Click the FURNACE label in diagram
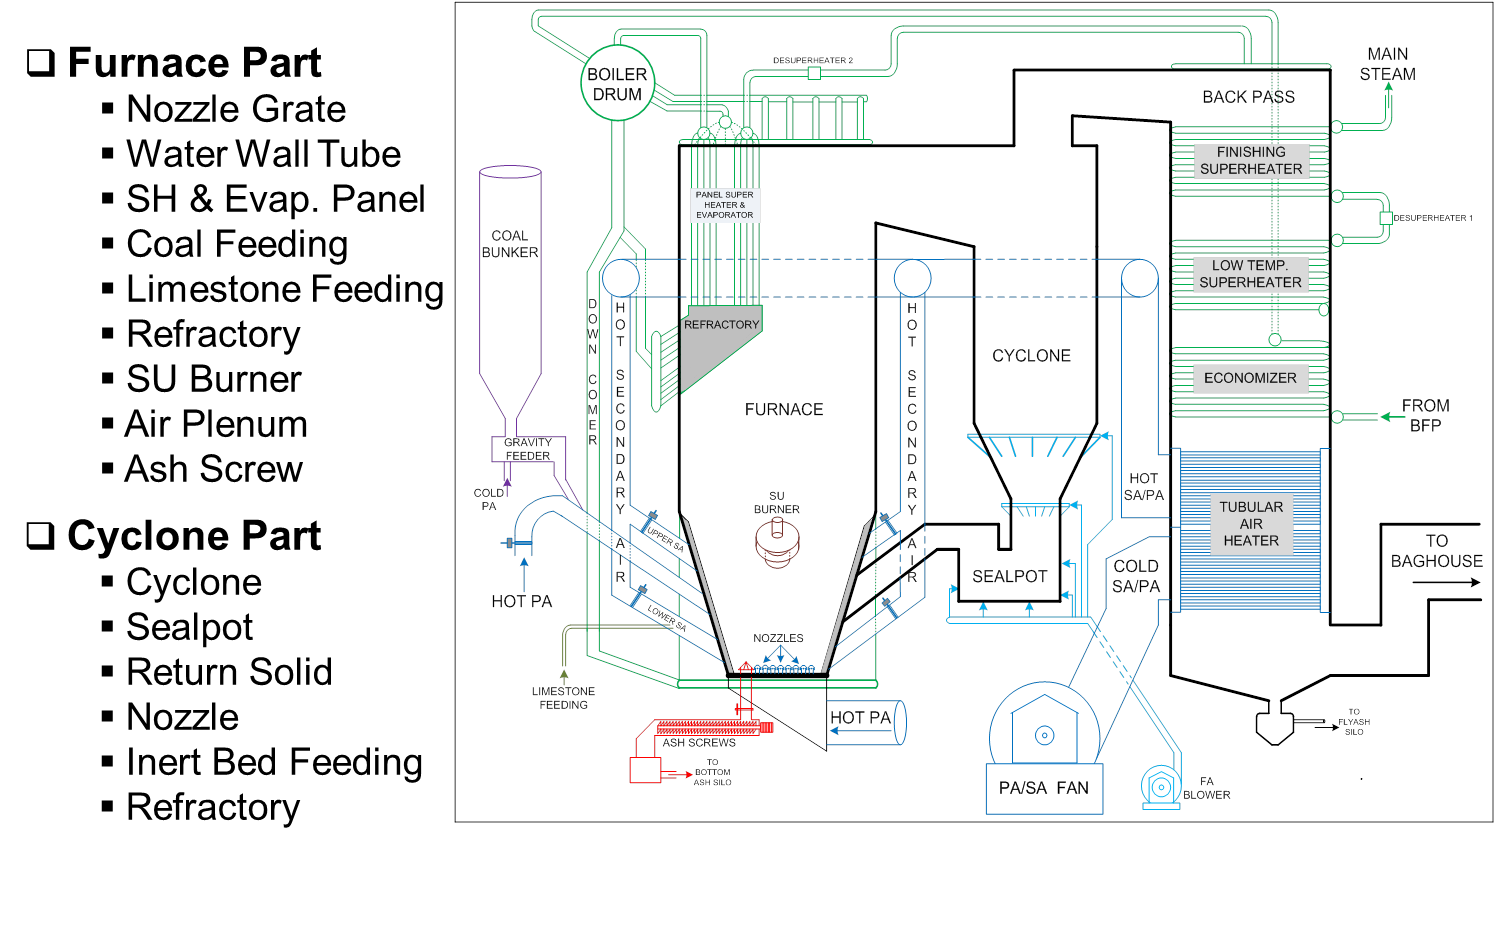 coord(784,410)
